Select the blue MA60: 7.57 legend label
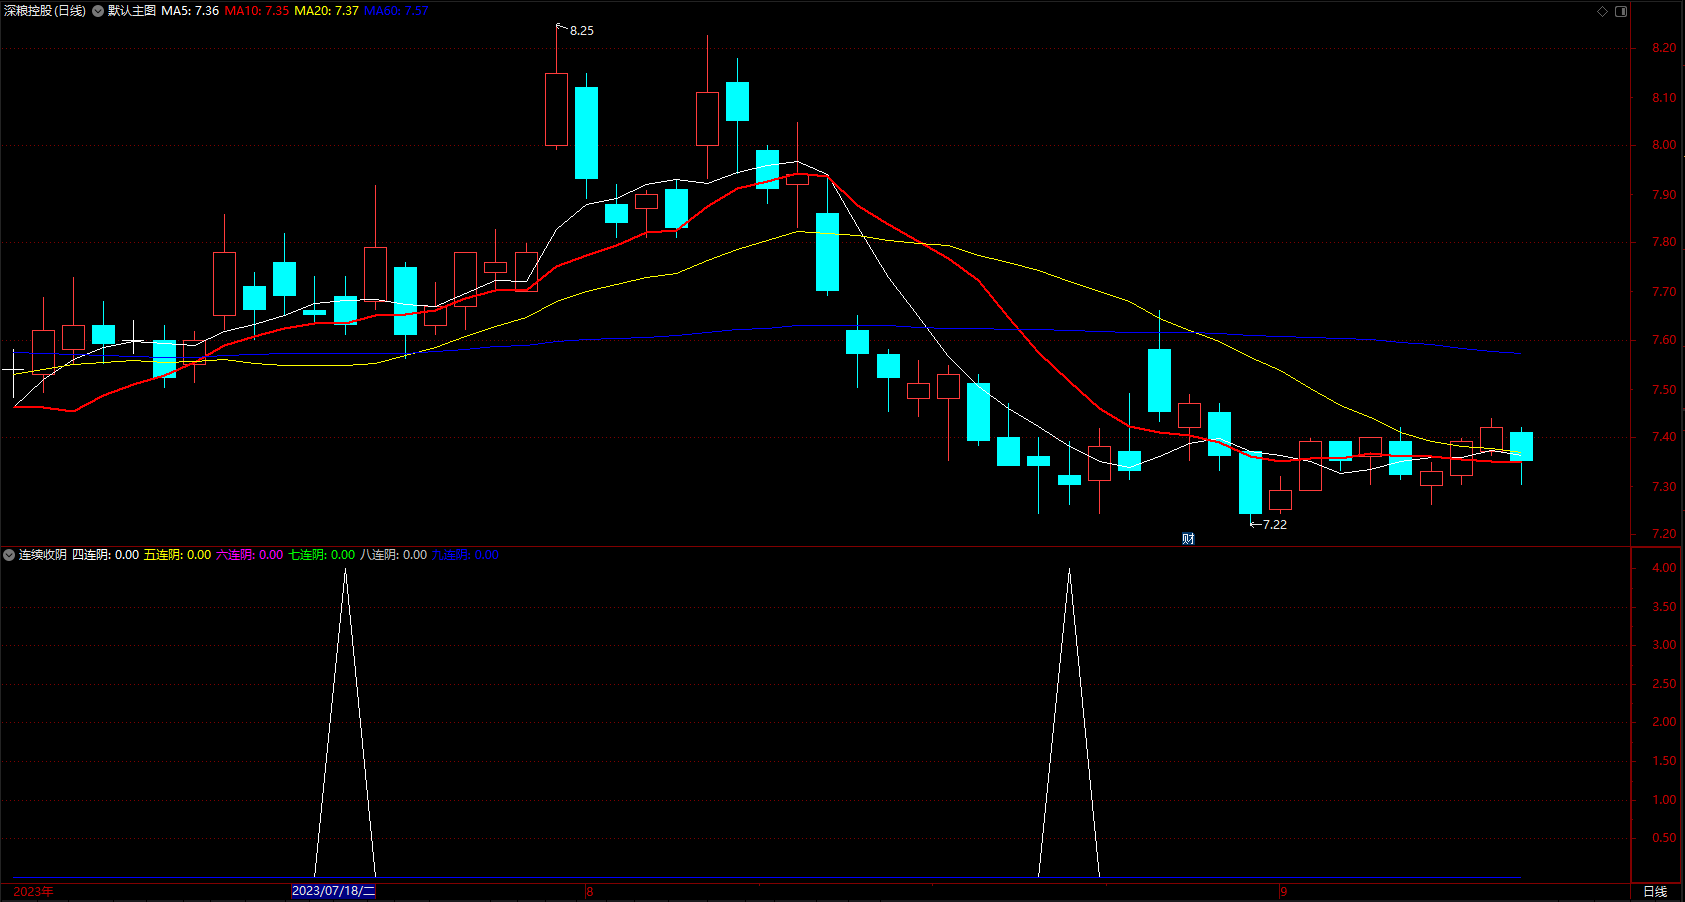The width and height of the screenshot is (1685, 902). click(x=396, y=11)
